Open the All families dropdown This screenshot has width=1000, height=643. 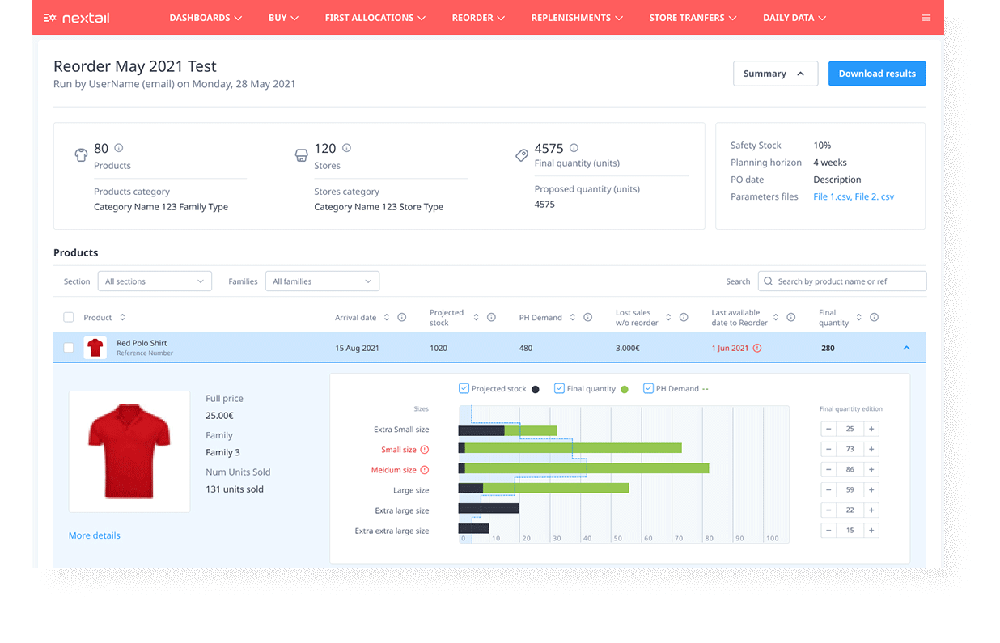[321, 281]
